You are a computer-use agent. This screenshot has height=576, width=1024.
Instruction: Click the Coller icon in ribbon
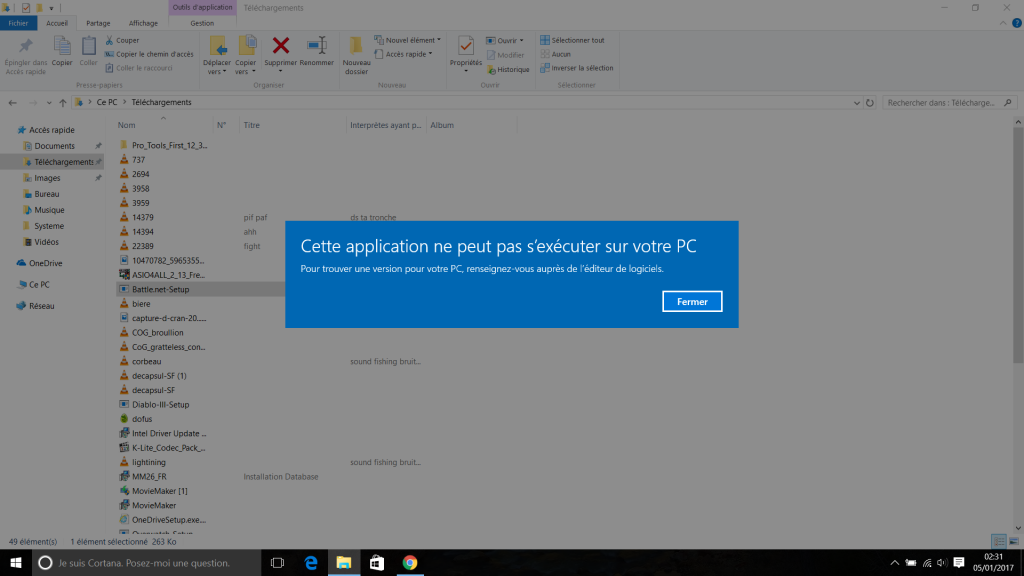(x=88, y=46)
